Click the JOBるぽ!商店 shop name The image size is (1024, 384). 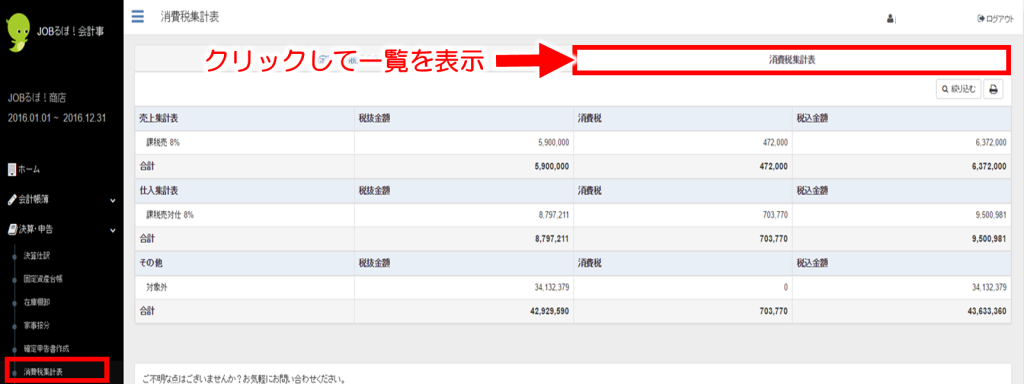[37, 97]
